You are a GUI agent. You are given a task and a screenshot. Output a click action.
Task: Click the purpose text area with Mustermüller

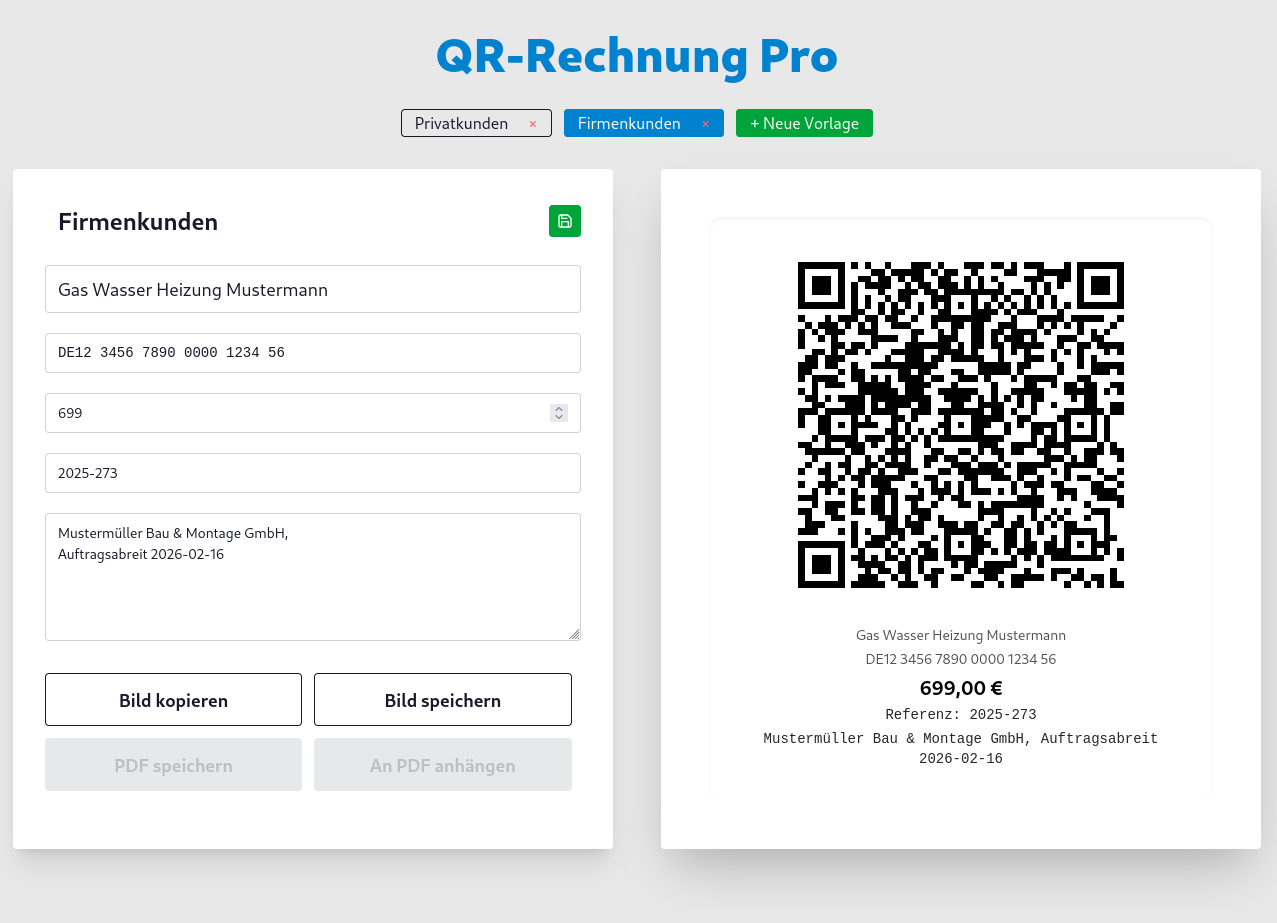click(312, 576)
